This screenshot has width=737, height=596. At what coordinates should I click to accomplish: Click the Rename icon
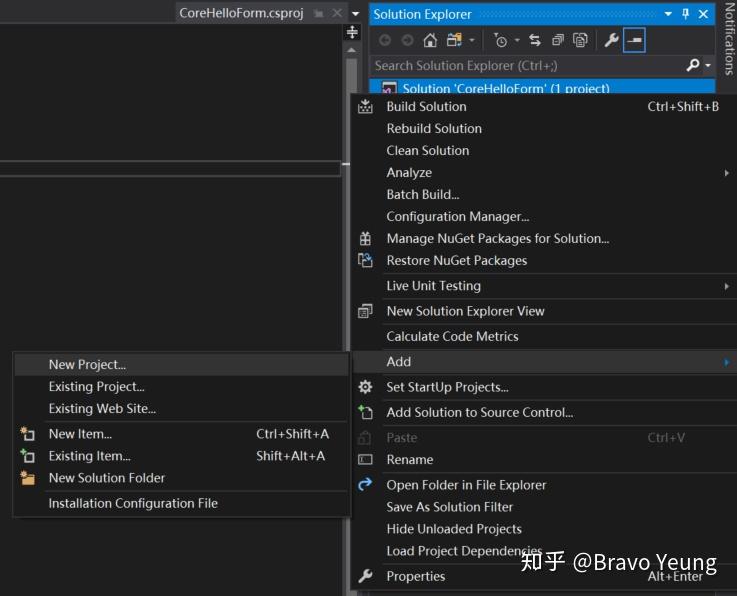[365, 459]
